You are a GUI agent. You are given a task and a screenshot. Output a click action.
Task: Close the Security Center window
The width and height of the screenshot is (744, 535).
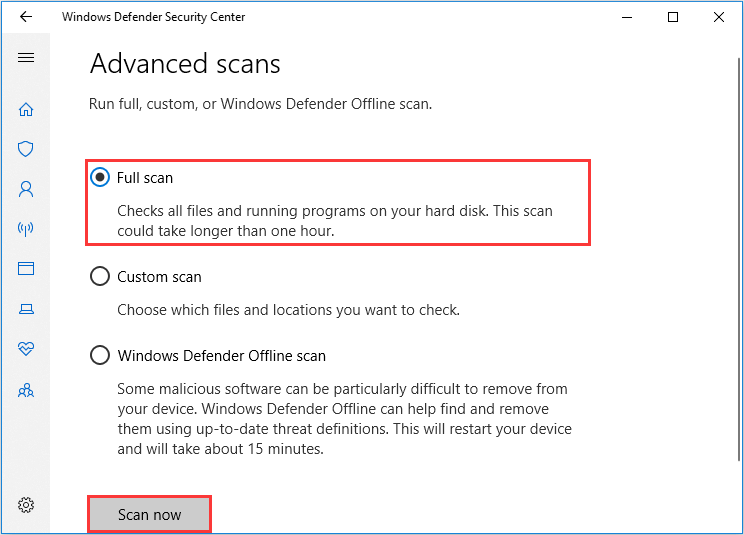point(719,17)
